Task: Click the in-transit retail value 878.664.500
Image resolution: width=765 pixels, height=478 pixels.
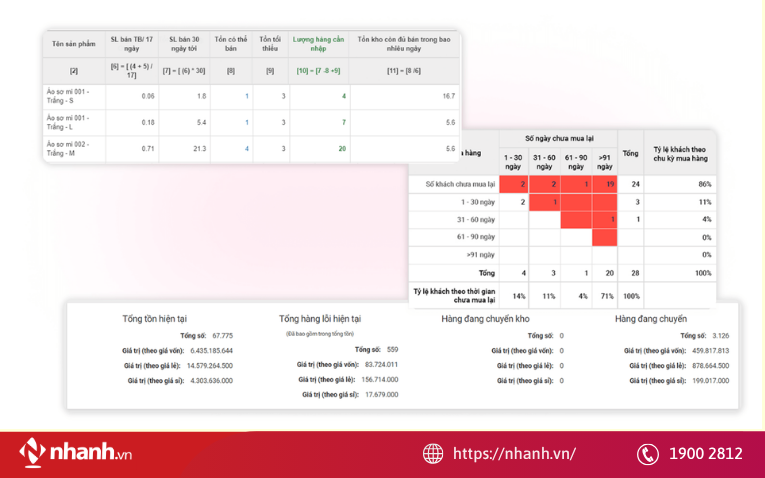Action: [x=710, y=366]
